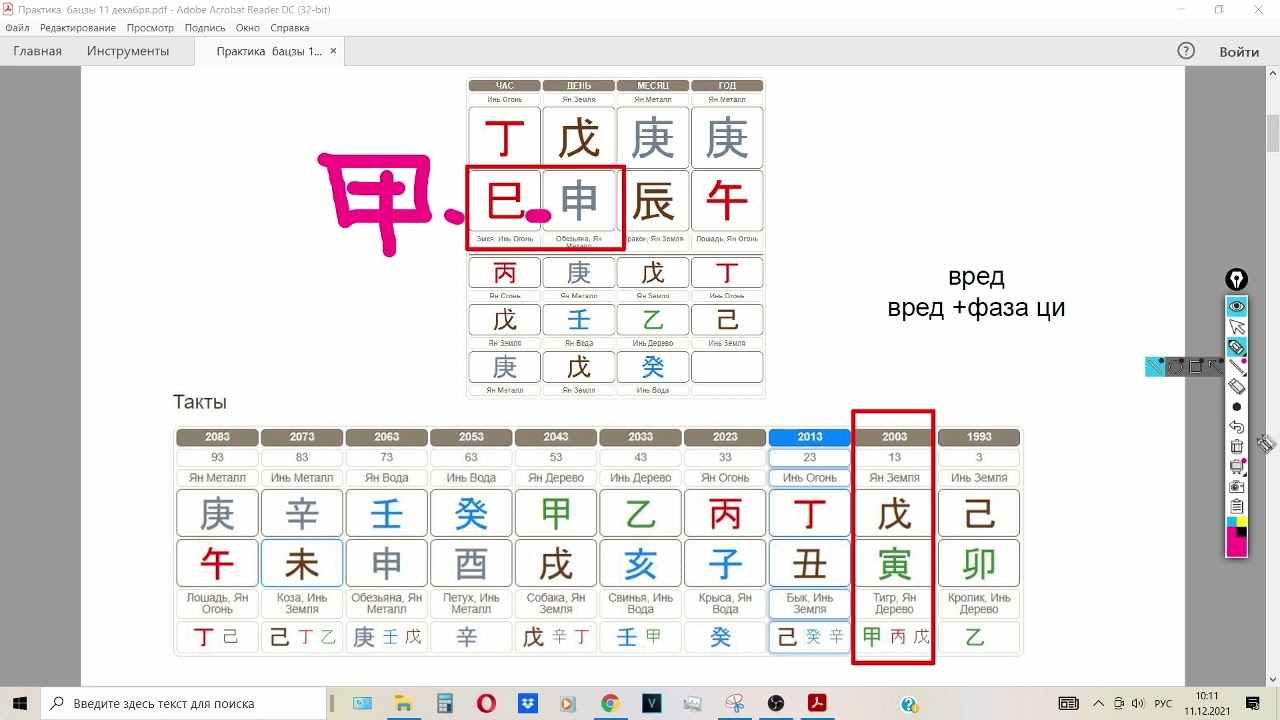Viewport: 1280px width, 720px height.
Task: Open the help question mark button
Action: (1186, 51)
